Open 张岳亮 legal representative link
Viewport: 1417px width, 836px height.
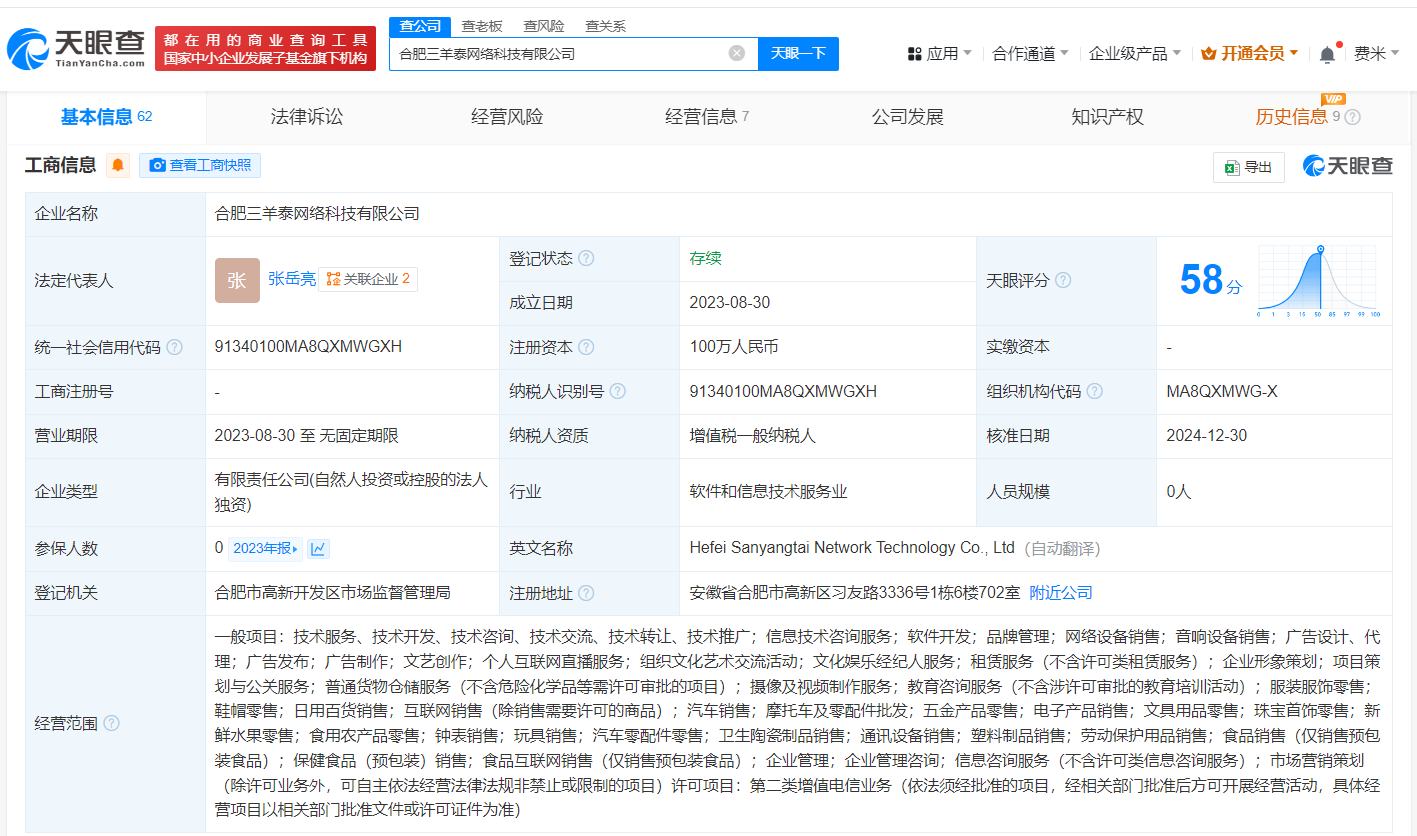click(x=291, y=279)
